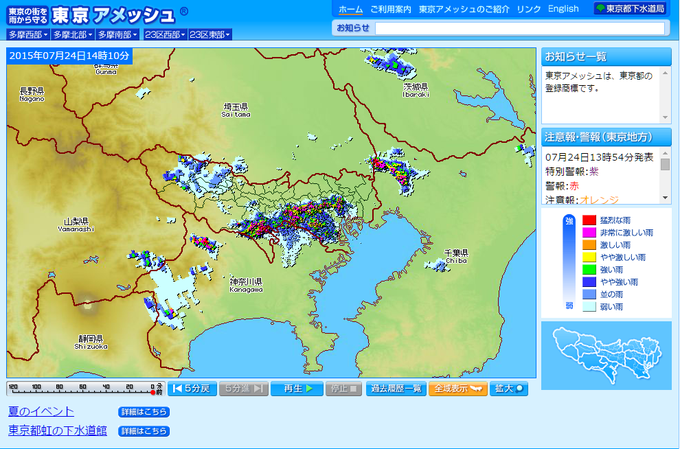Click 詳細はこちら next to 東京都虹の下水道館
Image resolution: width=680 pixels, height=449 pixels.
point(144,431)
